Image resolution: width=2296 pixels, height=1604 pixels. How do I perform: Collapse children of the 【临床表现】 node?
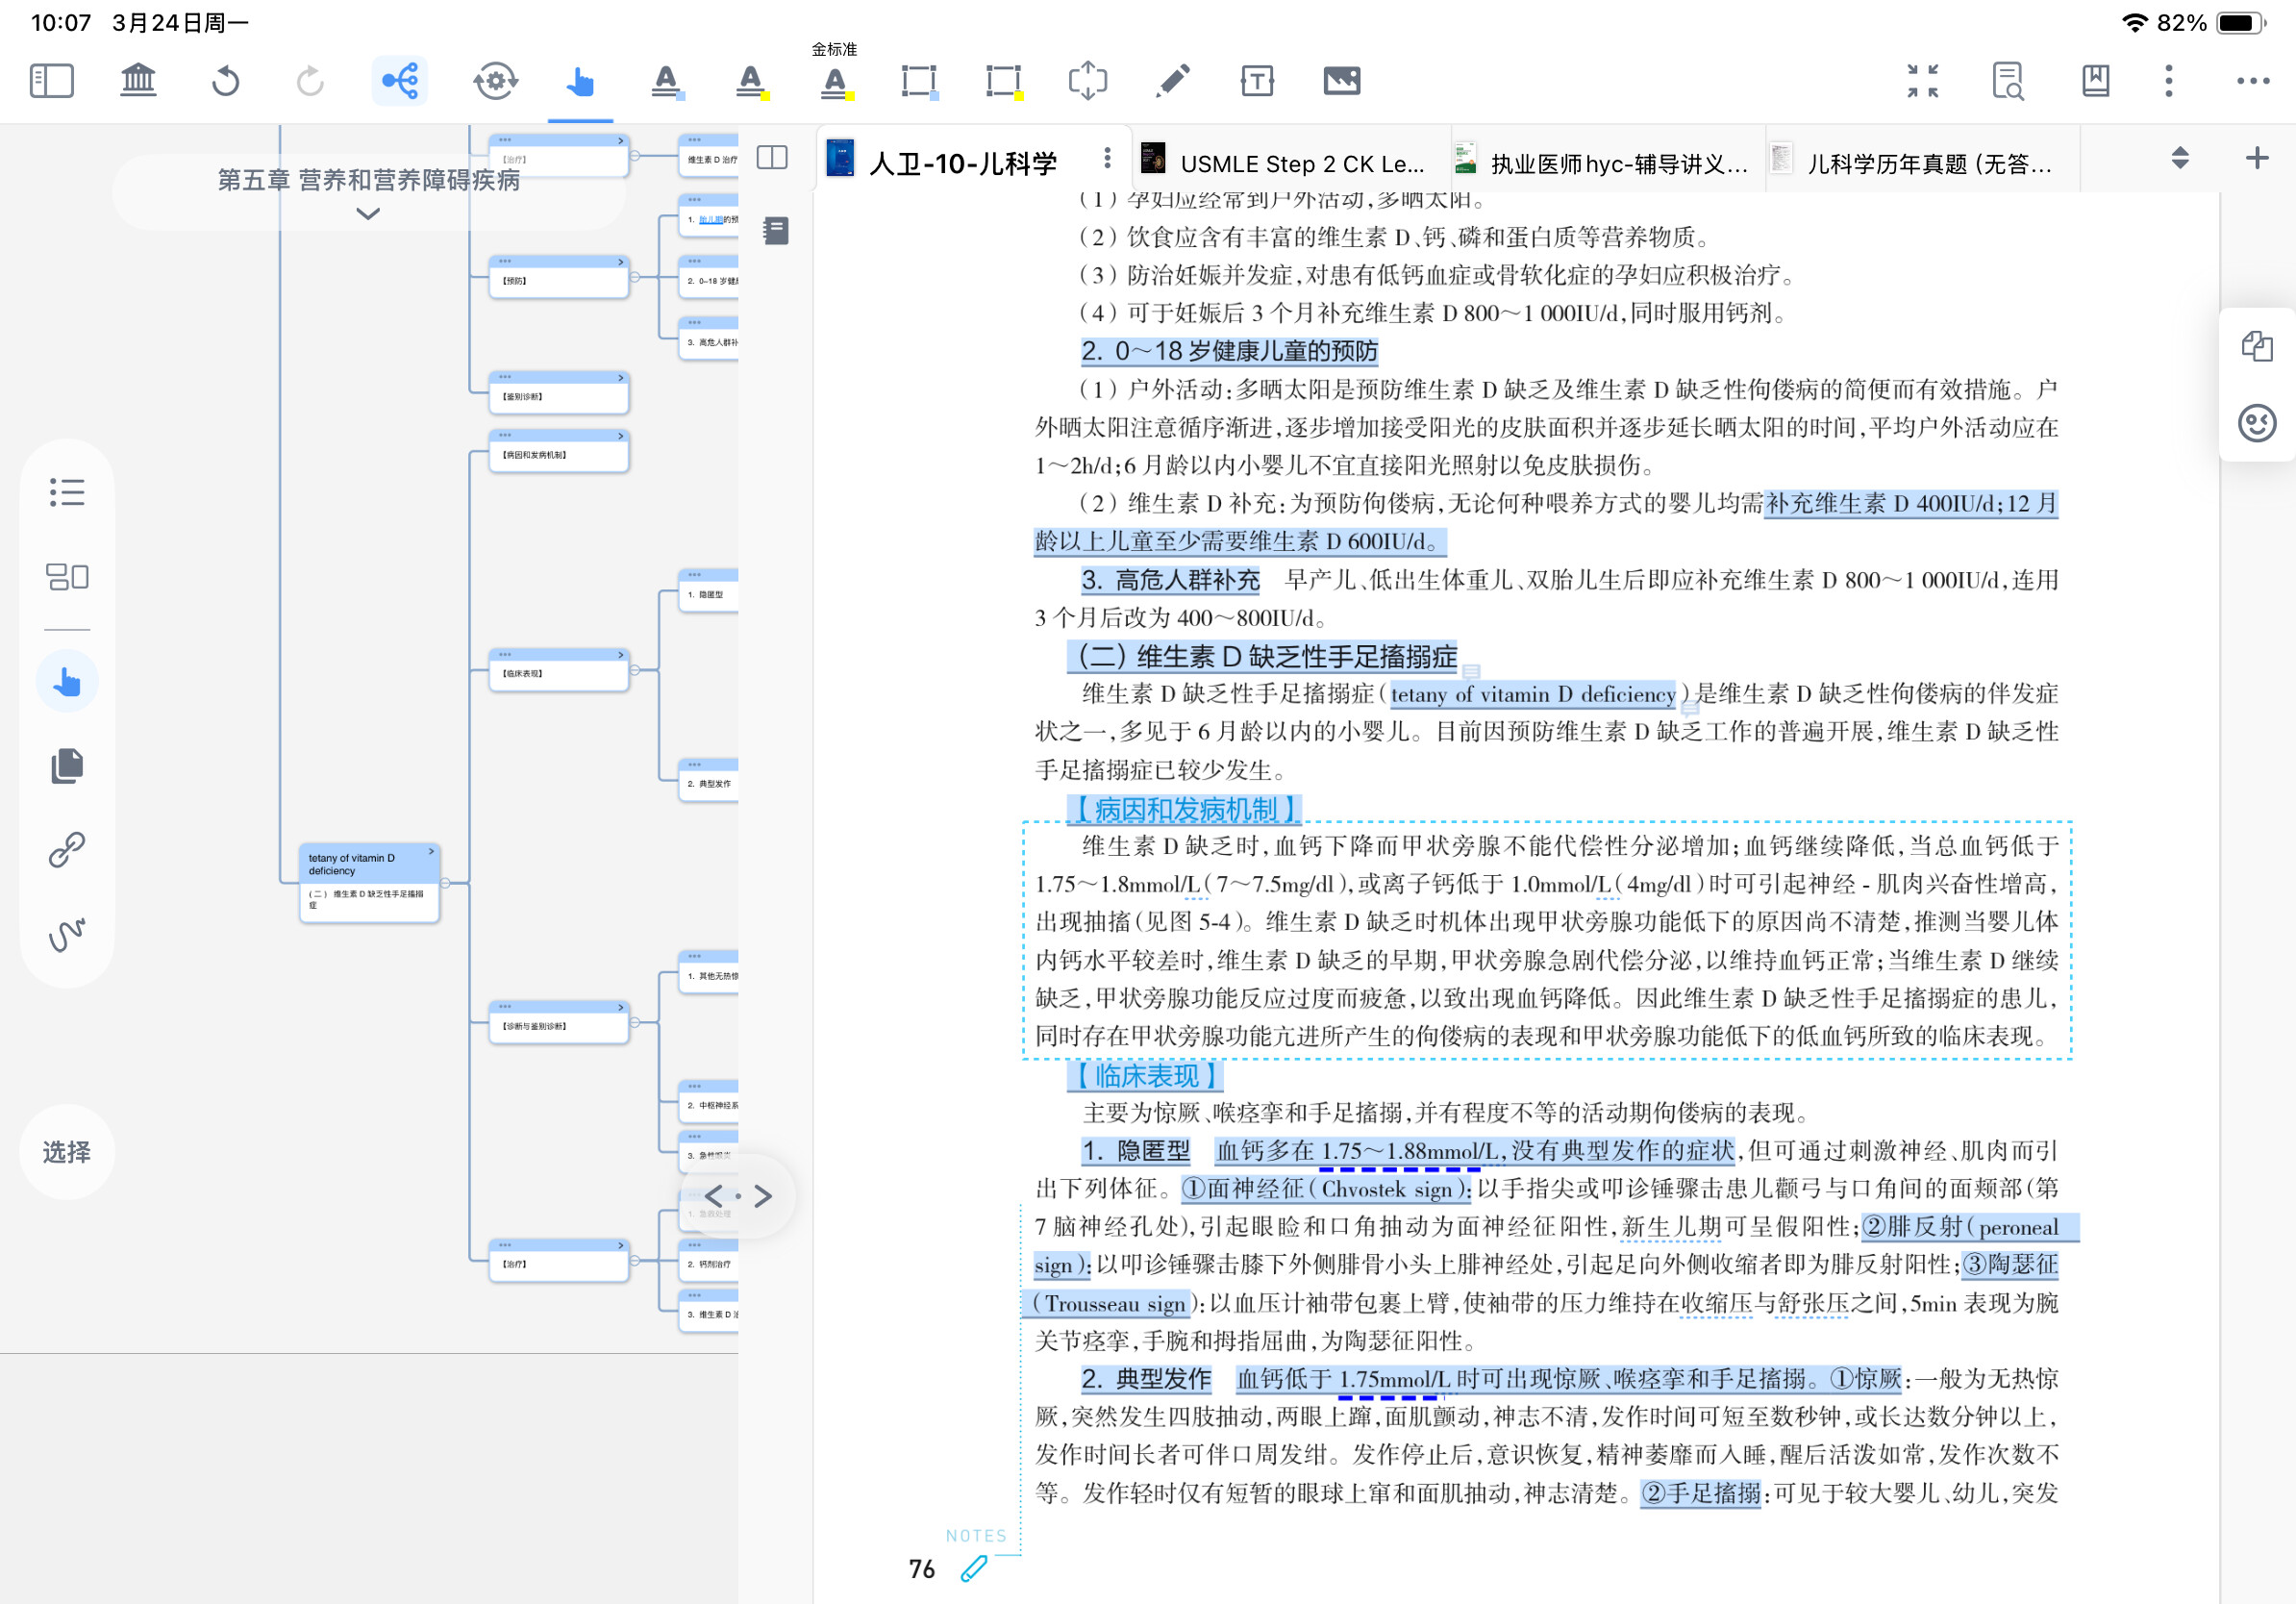[636, 670]
